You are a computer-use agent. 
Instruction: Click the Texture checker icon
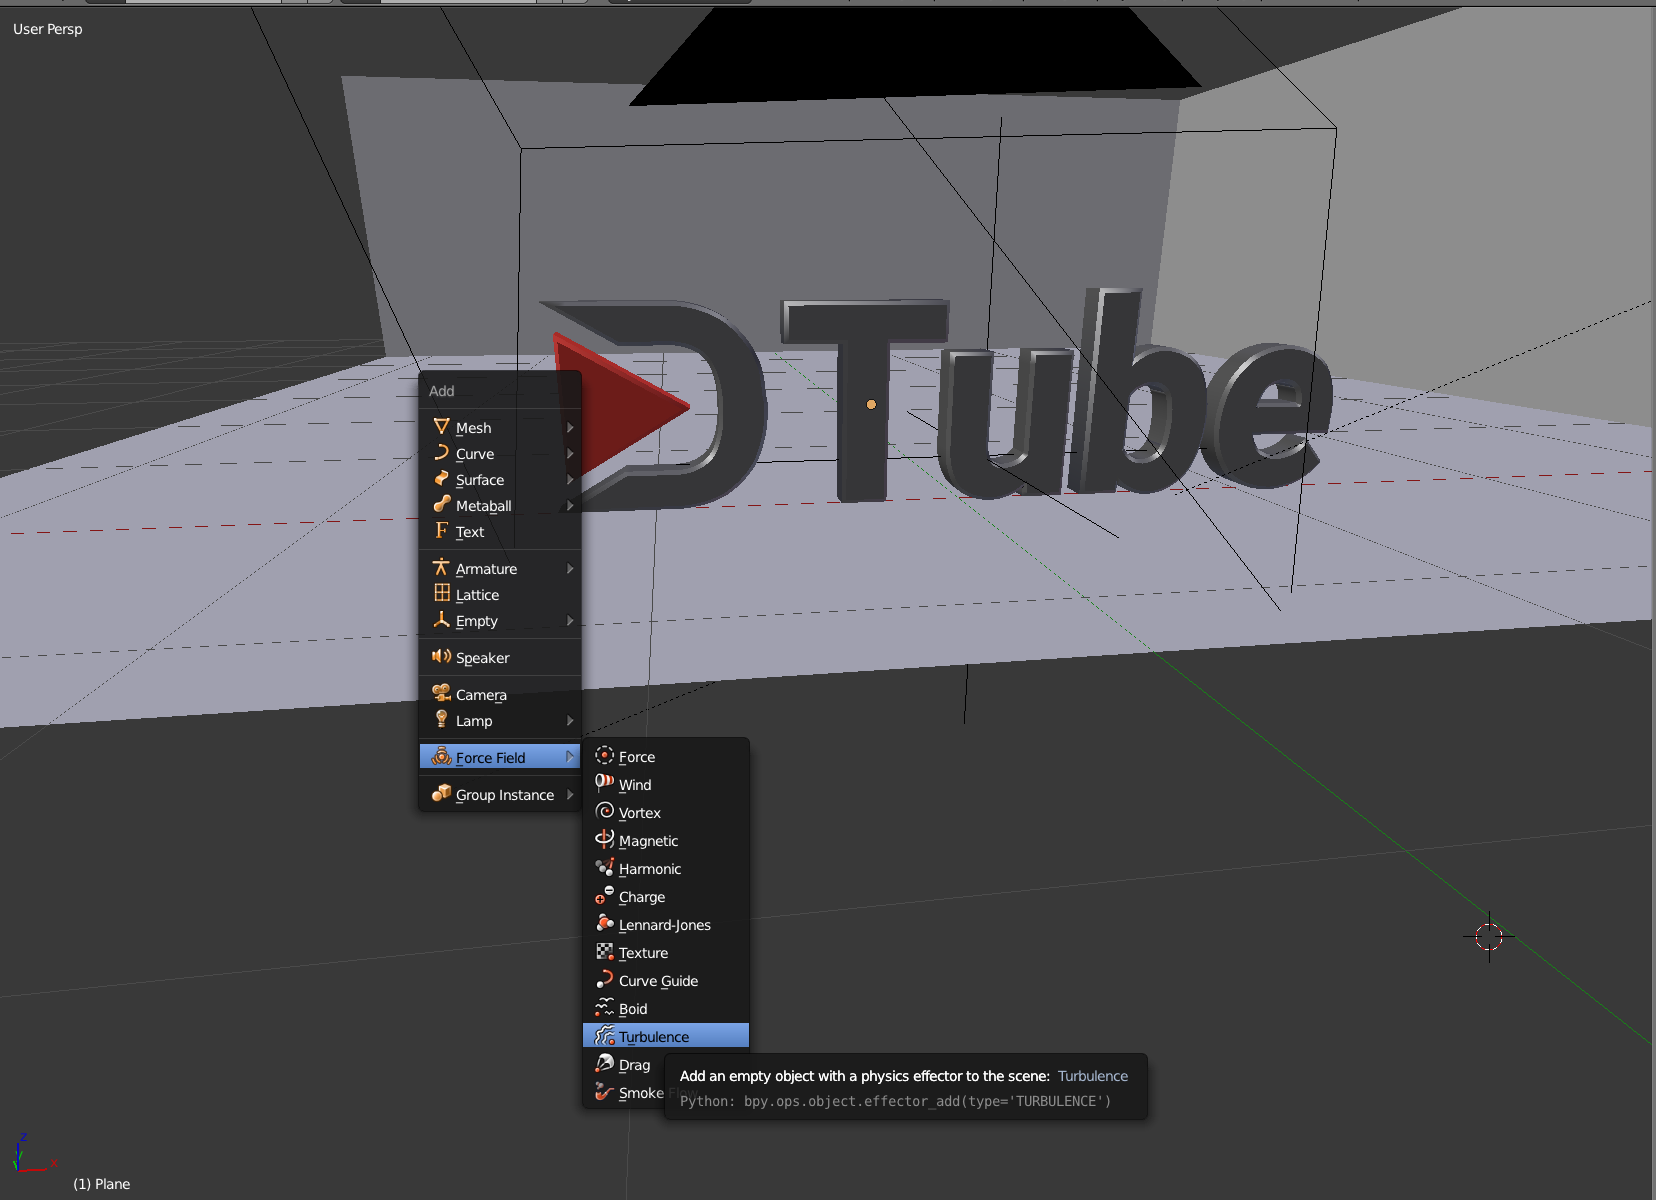click(x=604, y=952)
